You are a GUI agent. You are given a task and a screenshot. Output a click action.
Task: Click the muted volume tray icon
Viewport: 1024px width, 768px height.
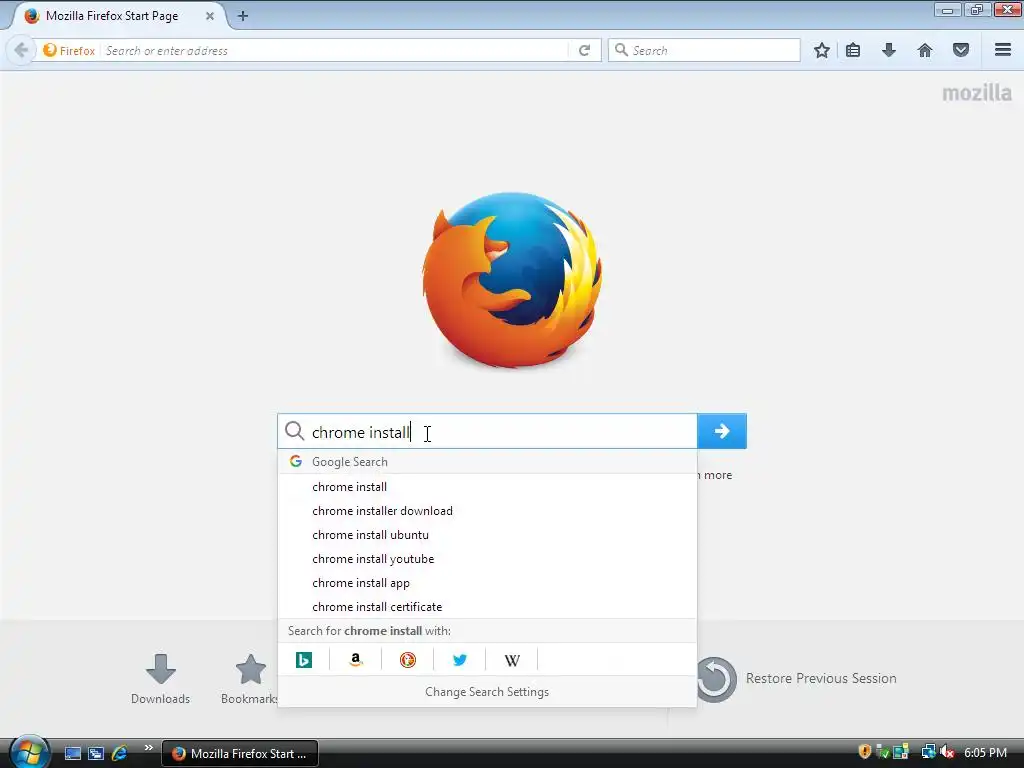pyautogui.click(x=946, y=752)
